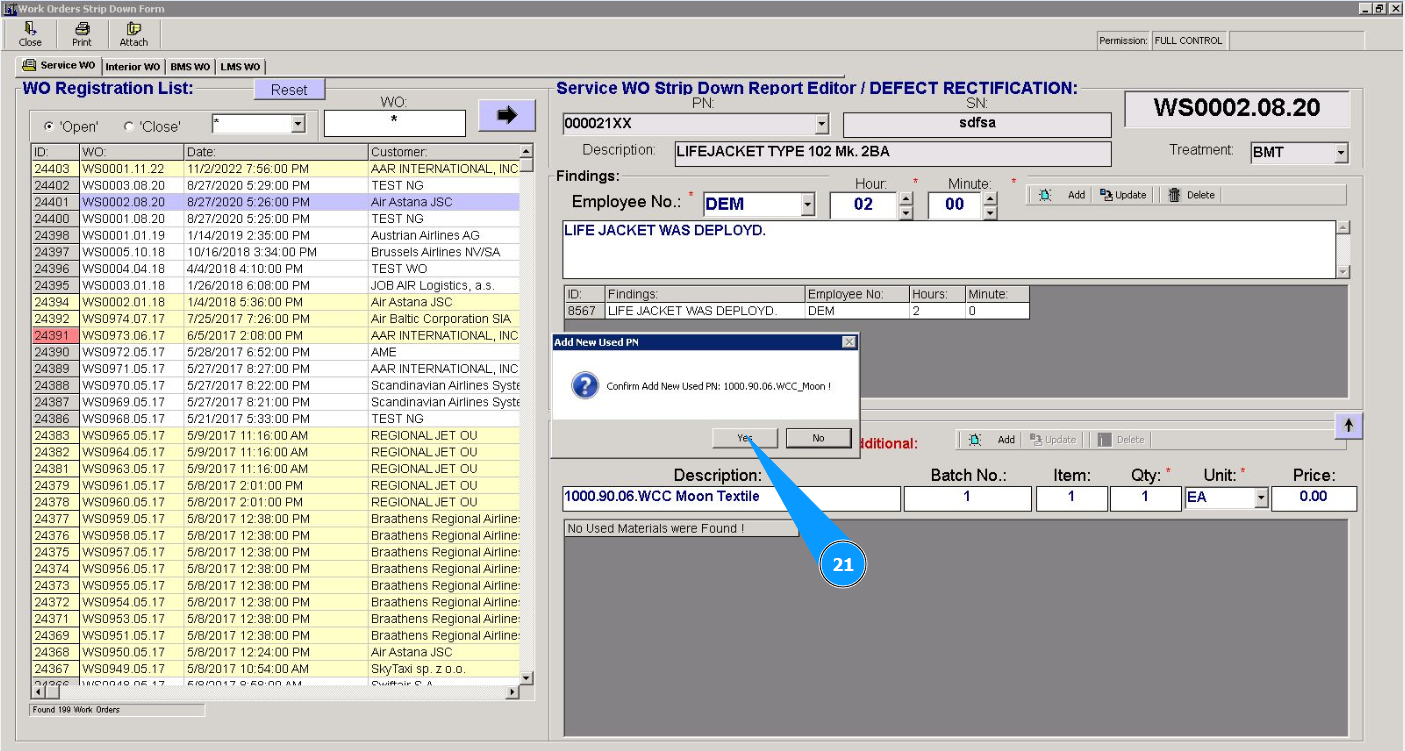Select the 'Open' radio button

coord(48,127)
